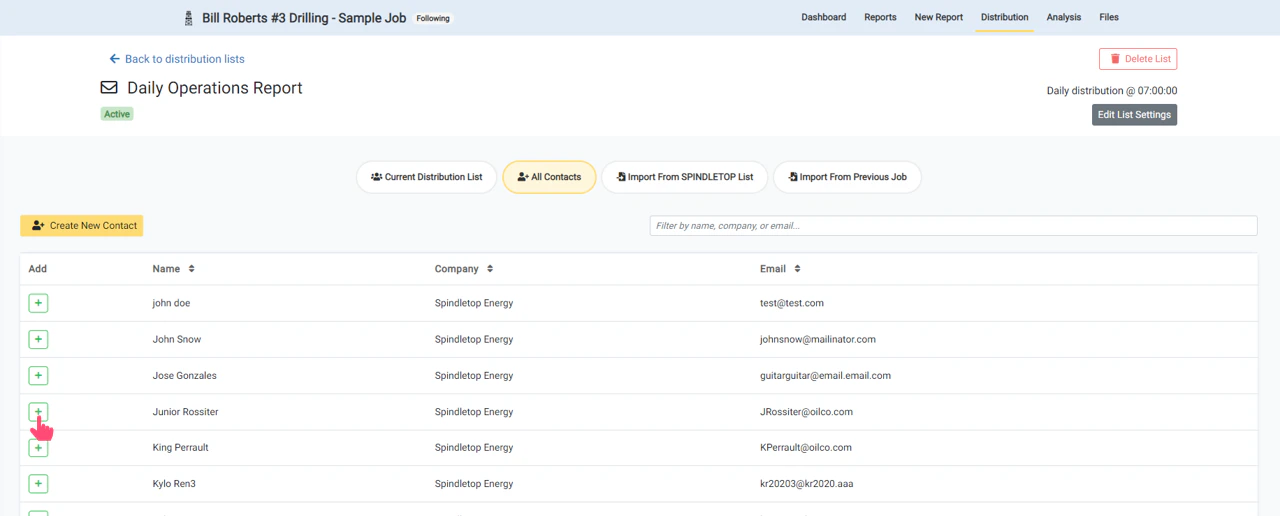
Task: Click the Create New Contact button
Action: coord(82,226)
